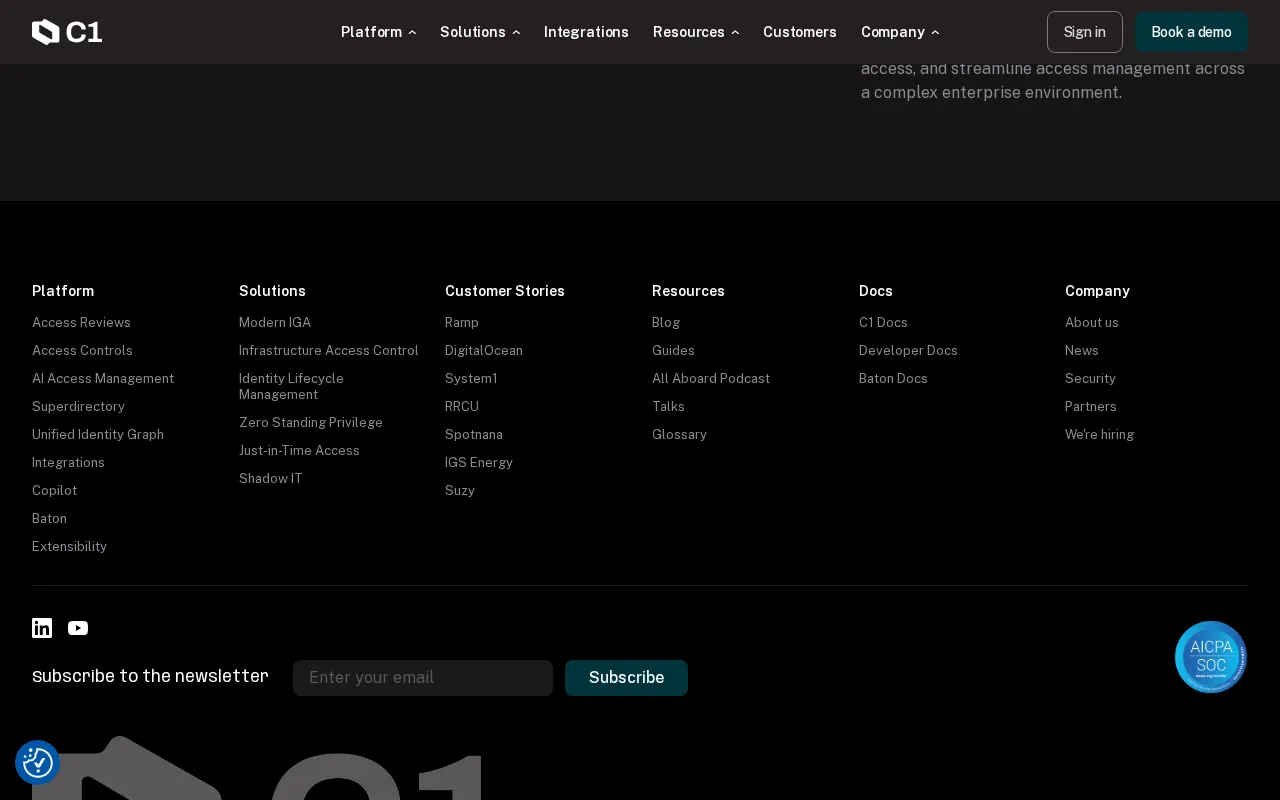Open IGS Energy customer story
1280x800 pixels.
[x=479, y=462]
